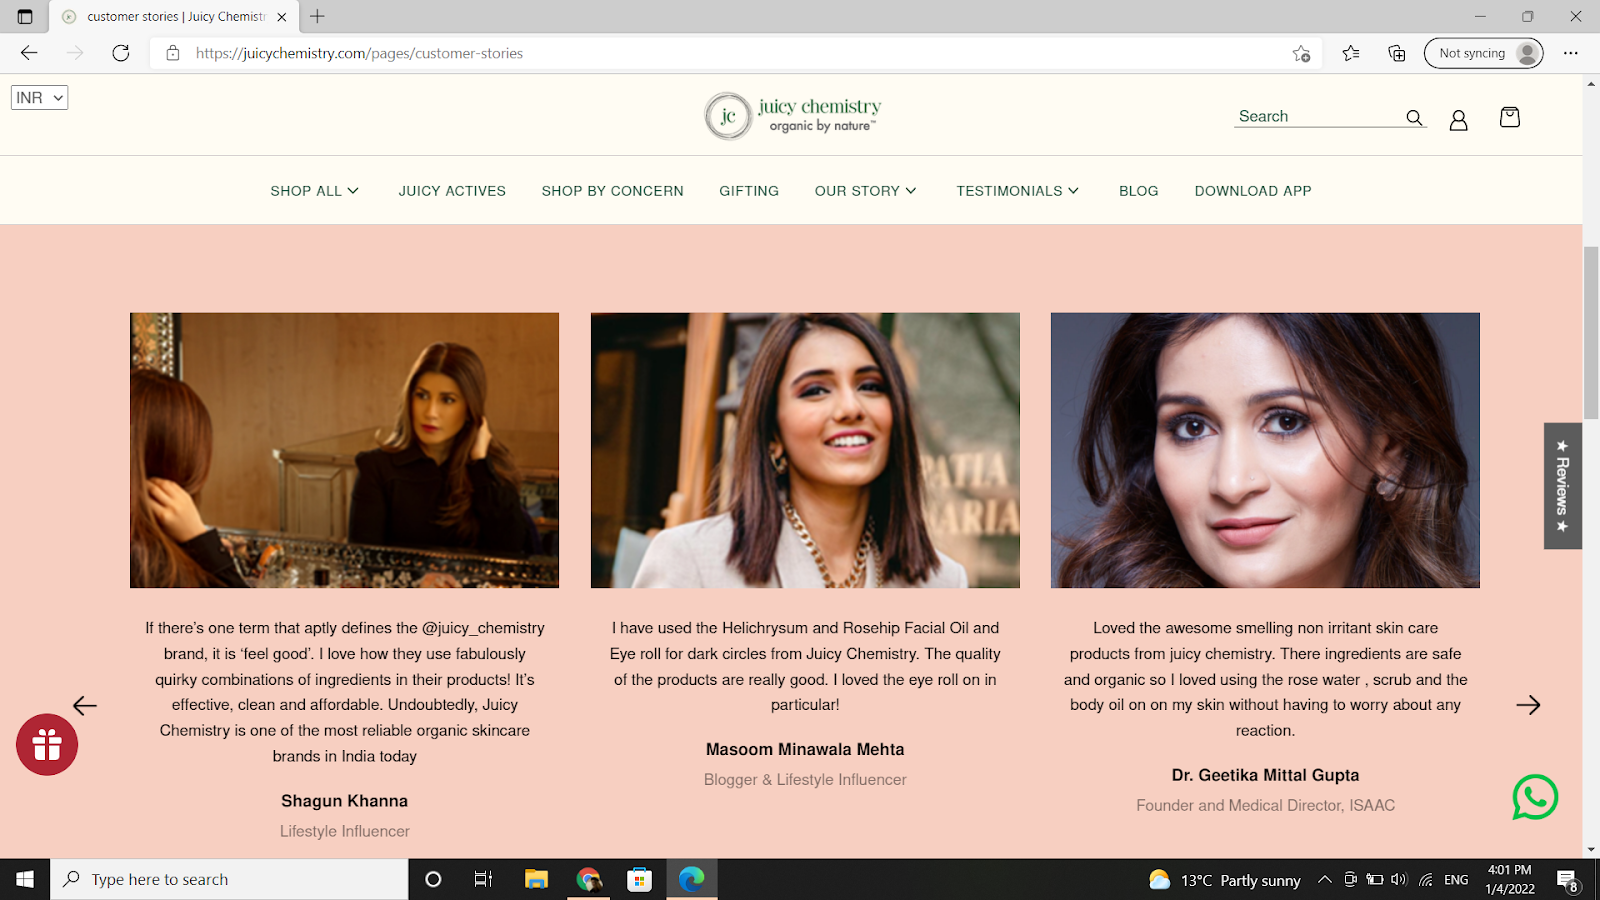
Task: Open the volume control in tray
Action: pos(1399,880)
